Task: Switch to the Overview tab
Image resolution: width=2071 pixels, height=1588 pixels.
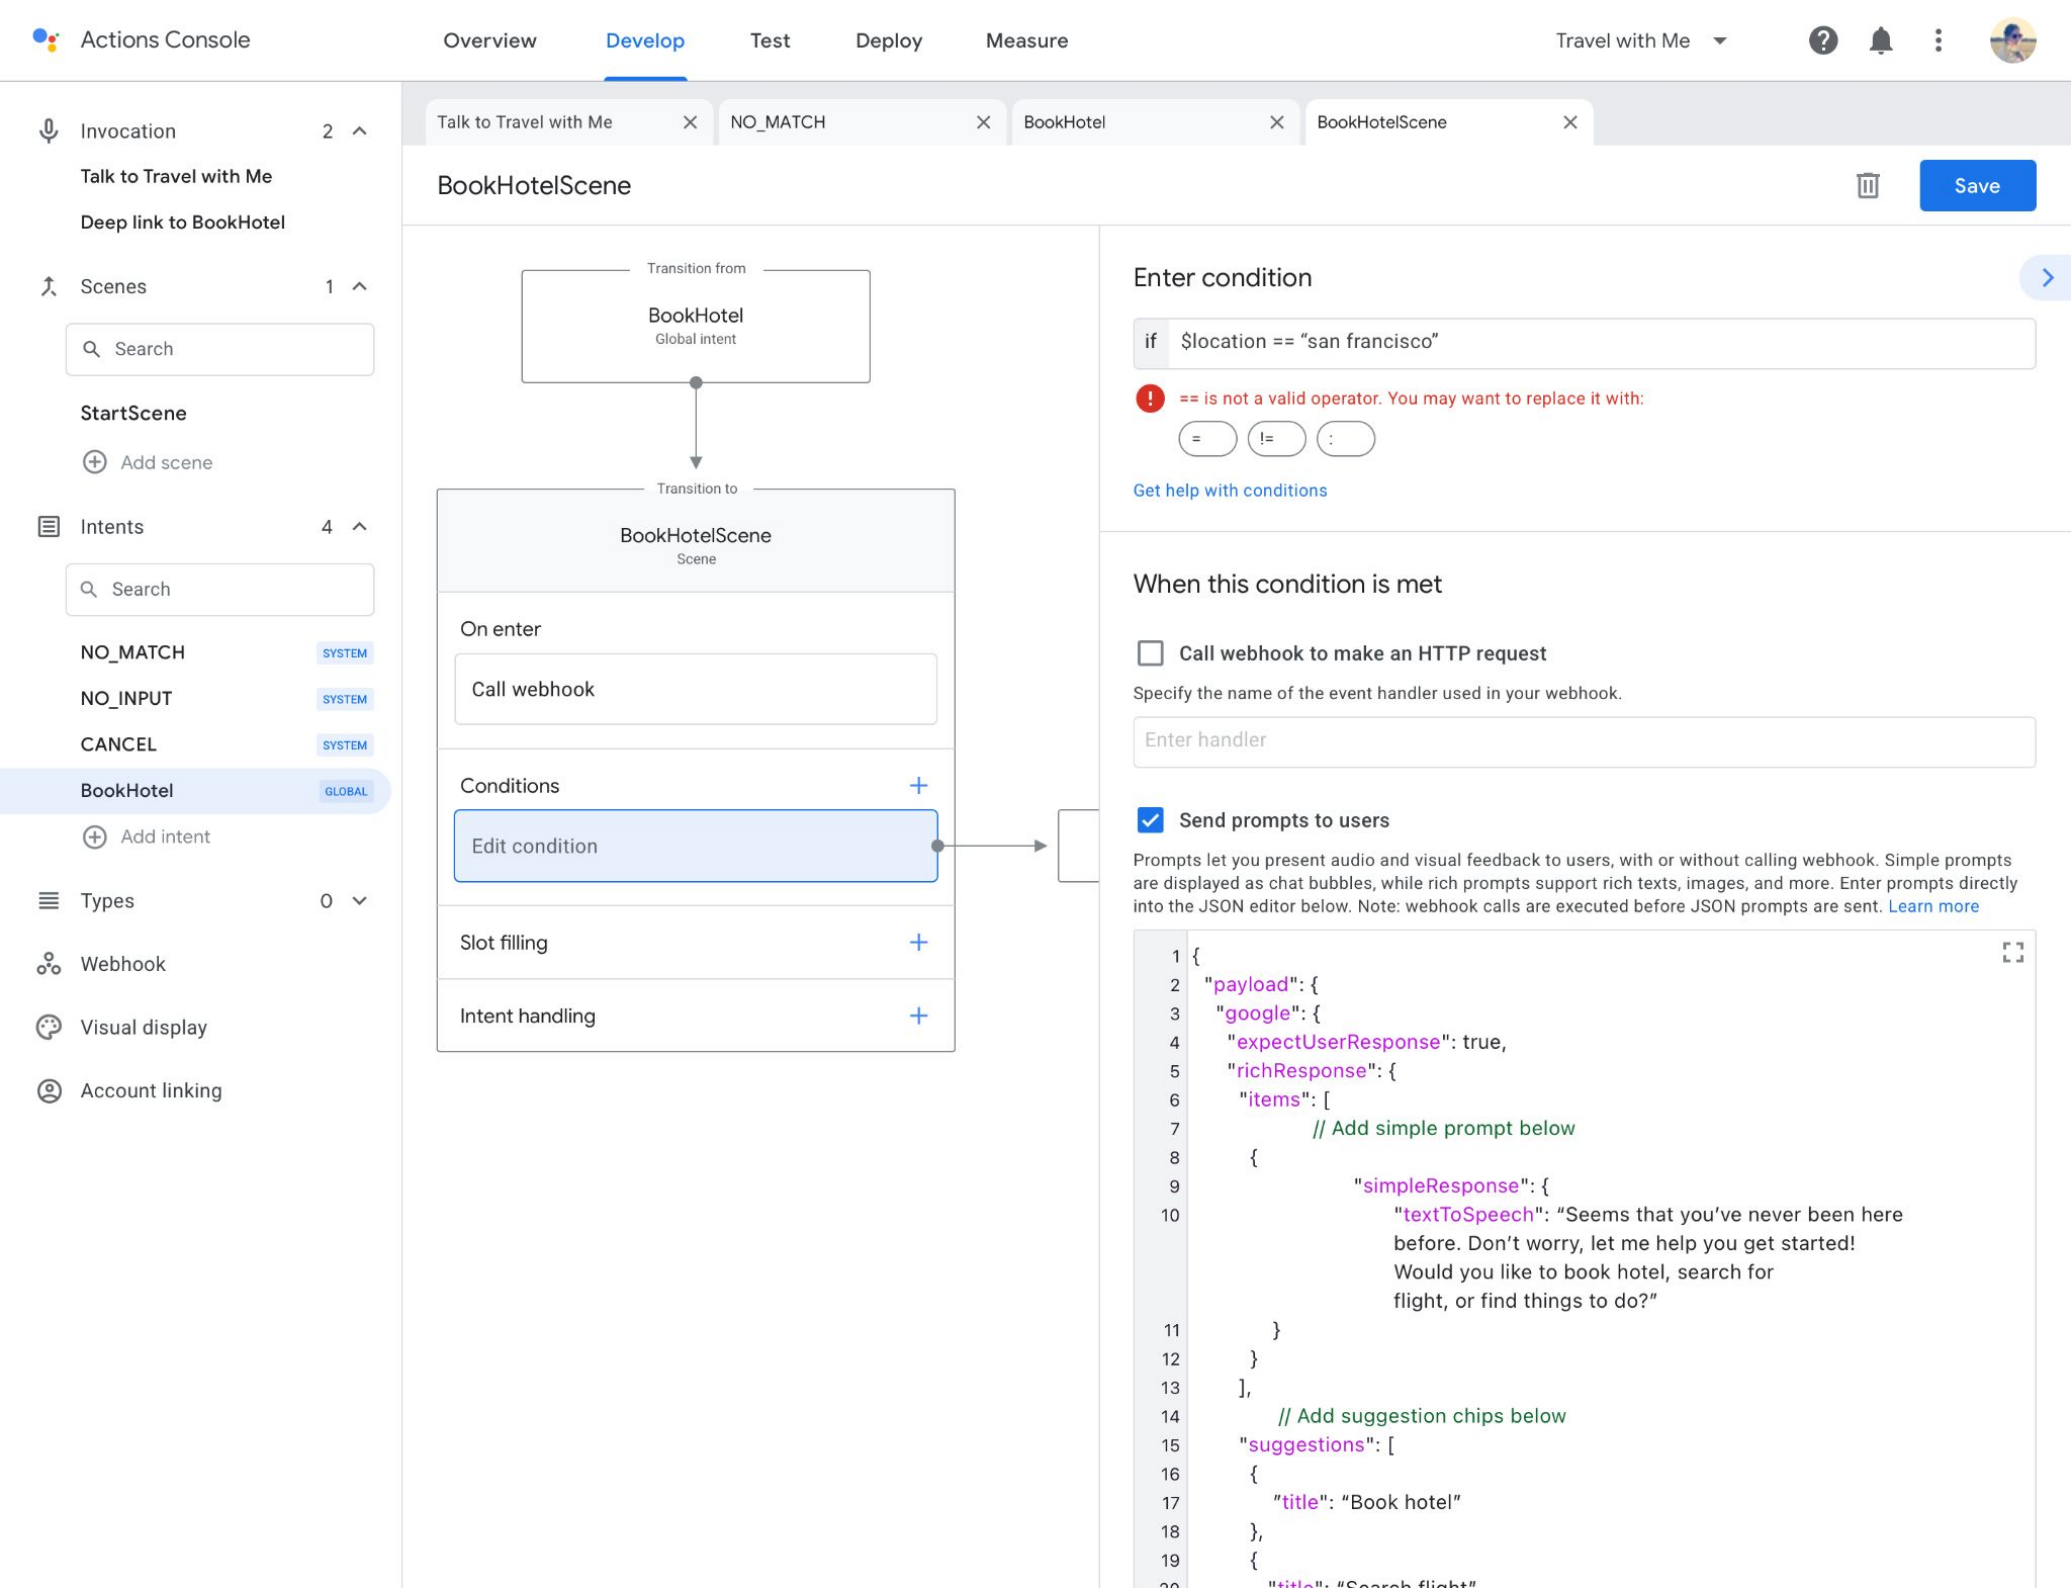Action: click(x=490, y=41)
